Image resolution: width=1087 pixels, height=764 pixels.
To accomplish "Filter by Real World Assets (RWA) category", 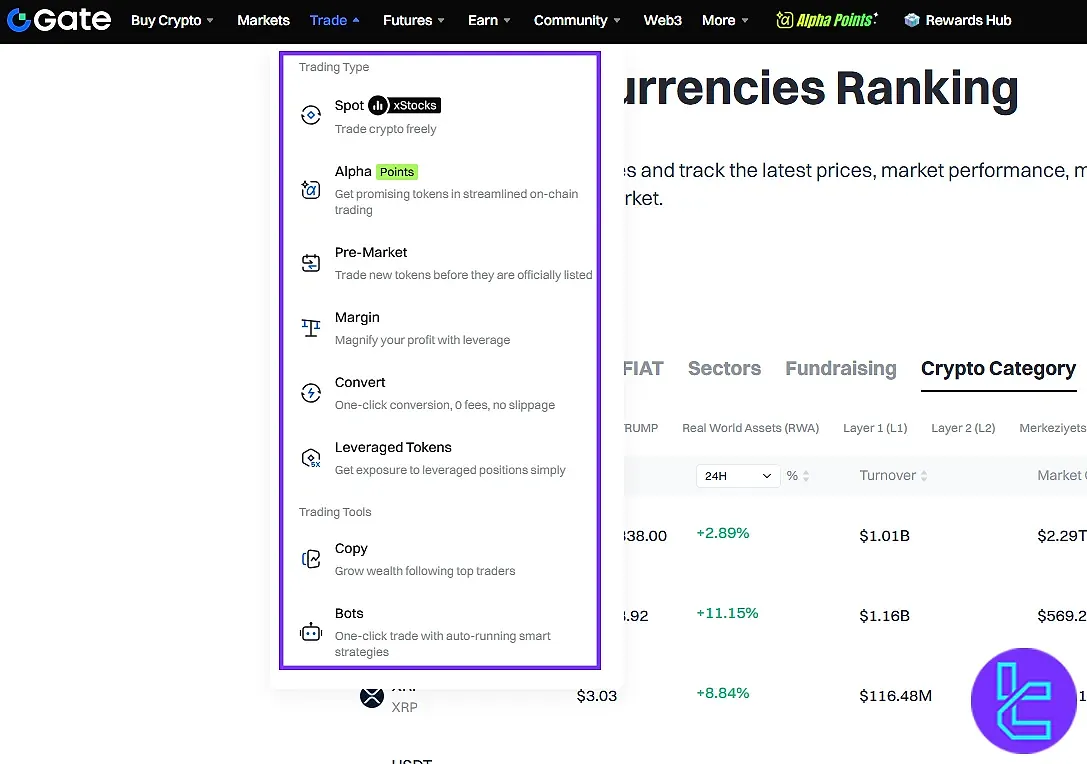I will click(x=750, y=428).
